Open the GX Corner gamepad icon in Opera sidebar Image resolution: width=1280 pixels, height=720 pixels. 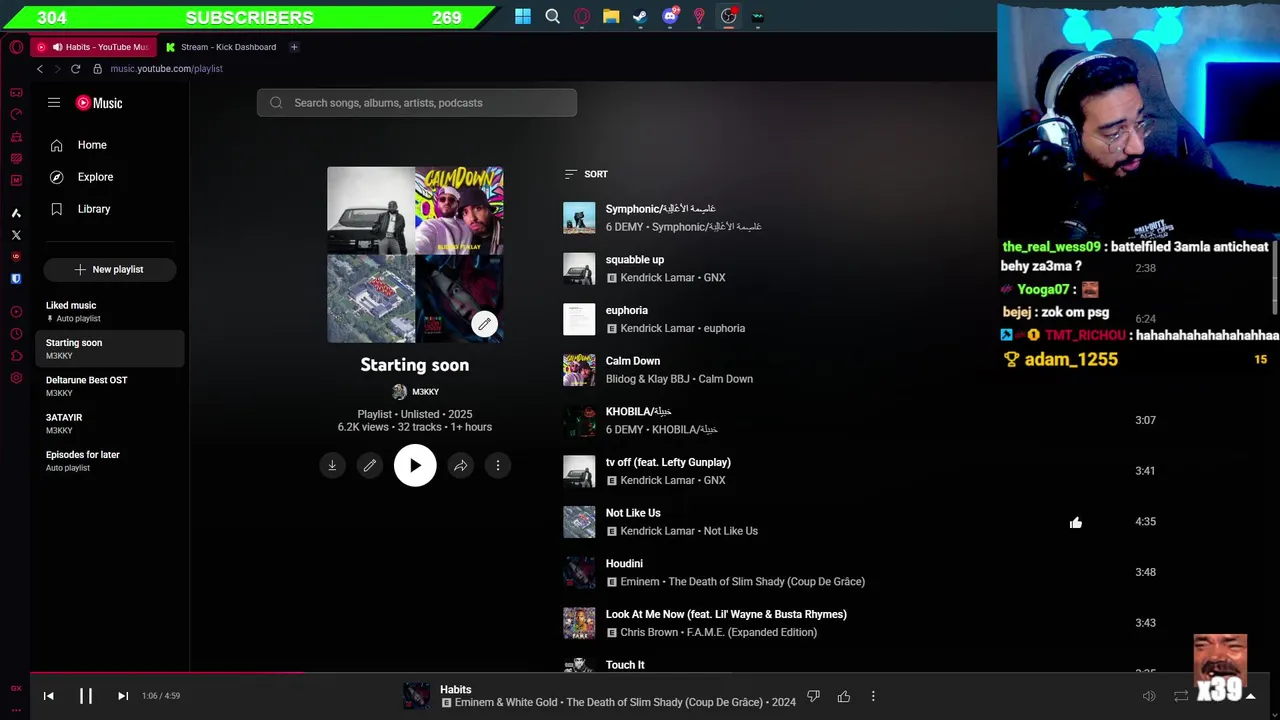coord(16,92)
